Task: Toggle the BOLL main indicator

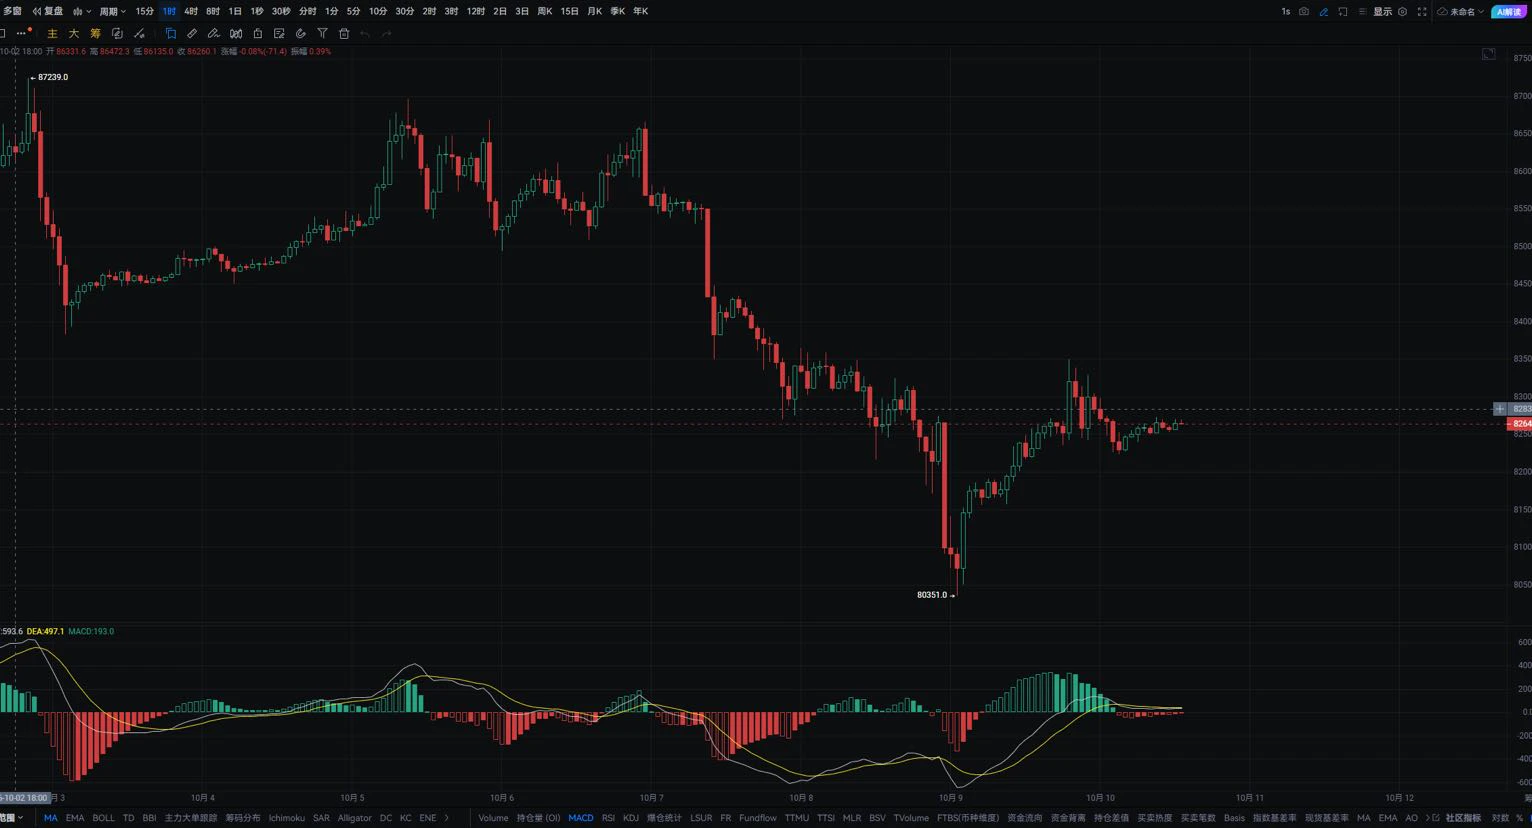Action: coord(104,818)
